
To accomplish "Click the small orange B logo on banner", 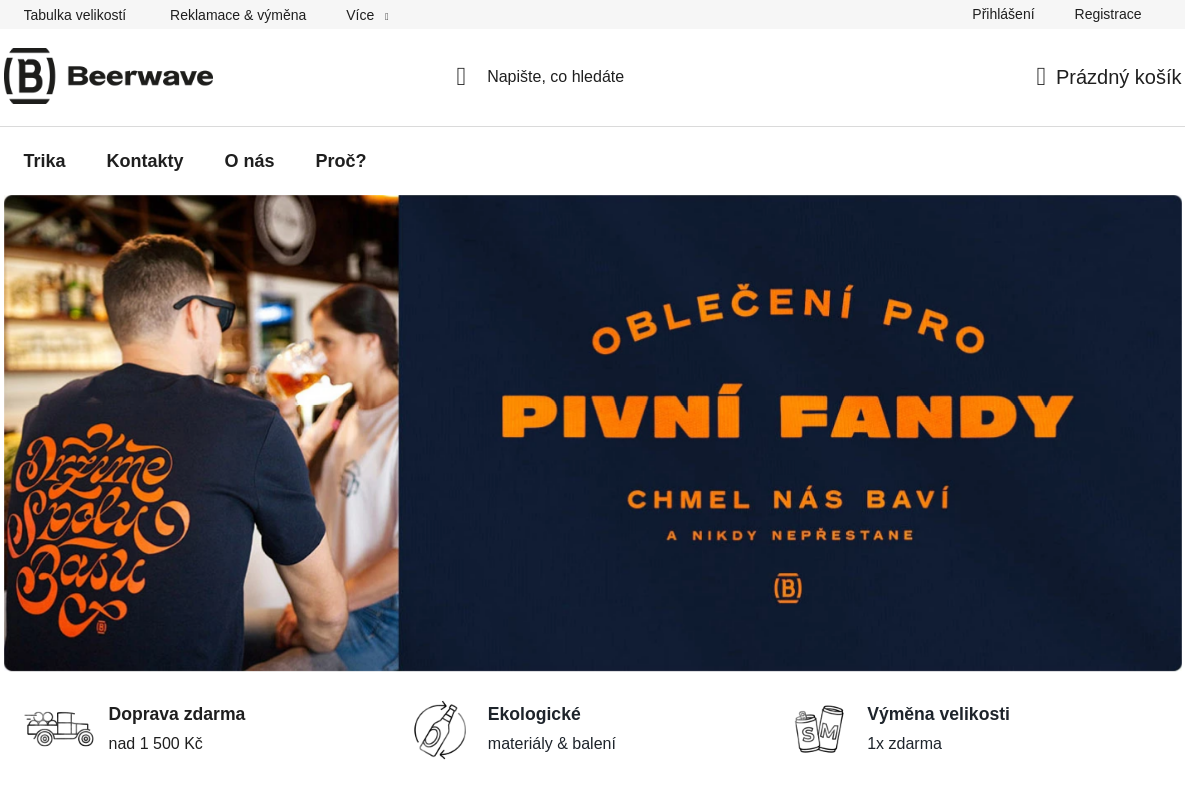I will [x=788, y=588].
